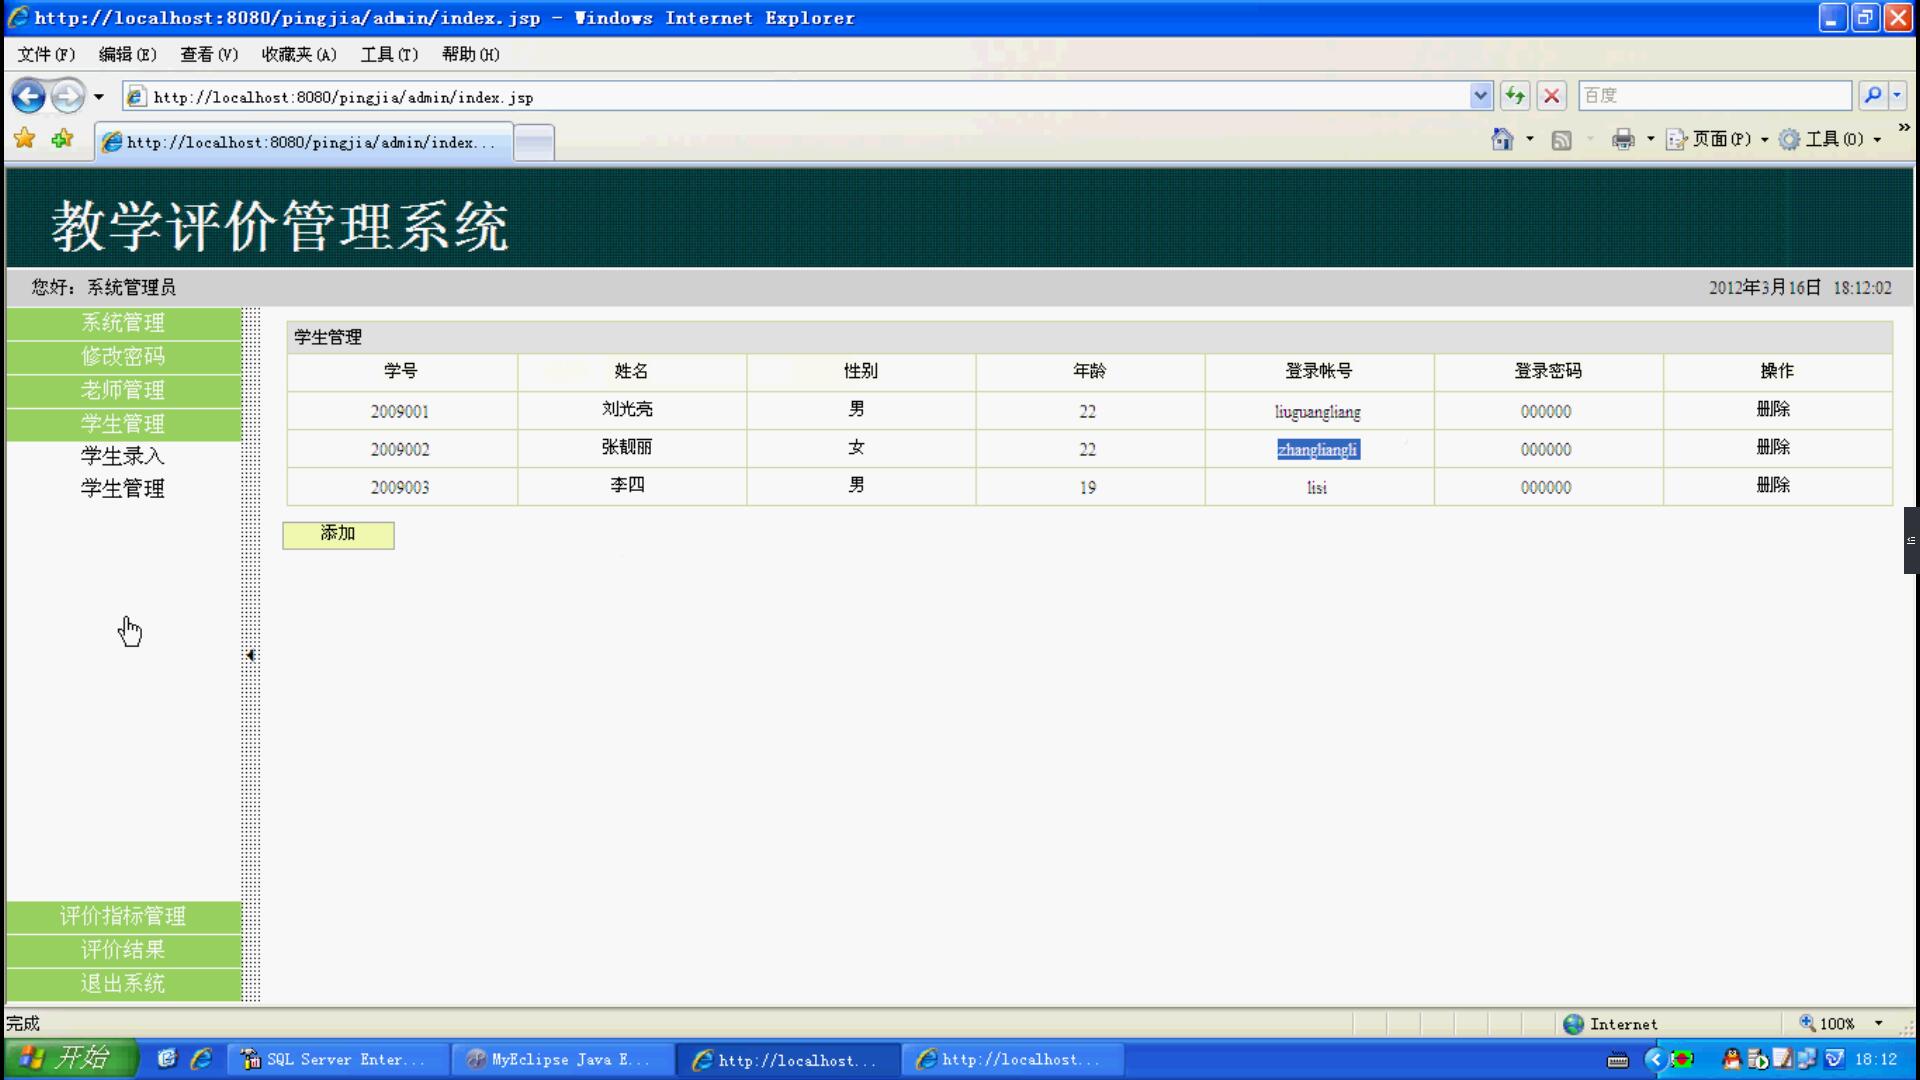Open the search provider dropdown arrow
This screenshot has width=1920, height=1080.
[1897, 96]
